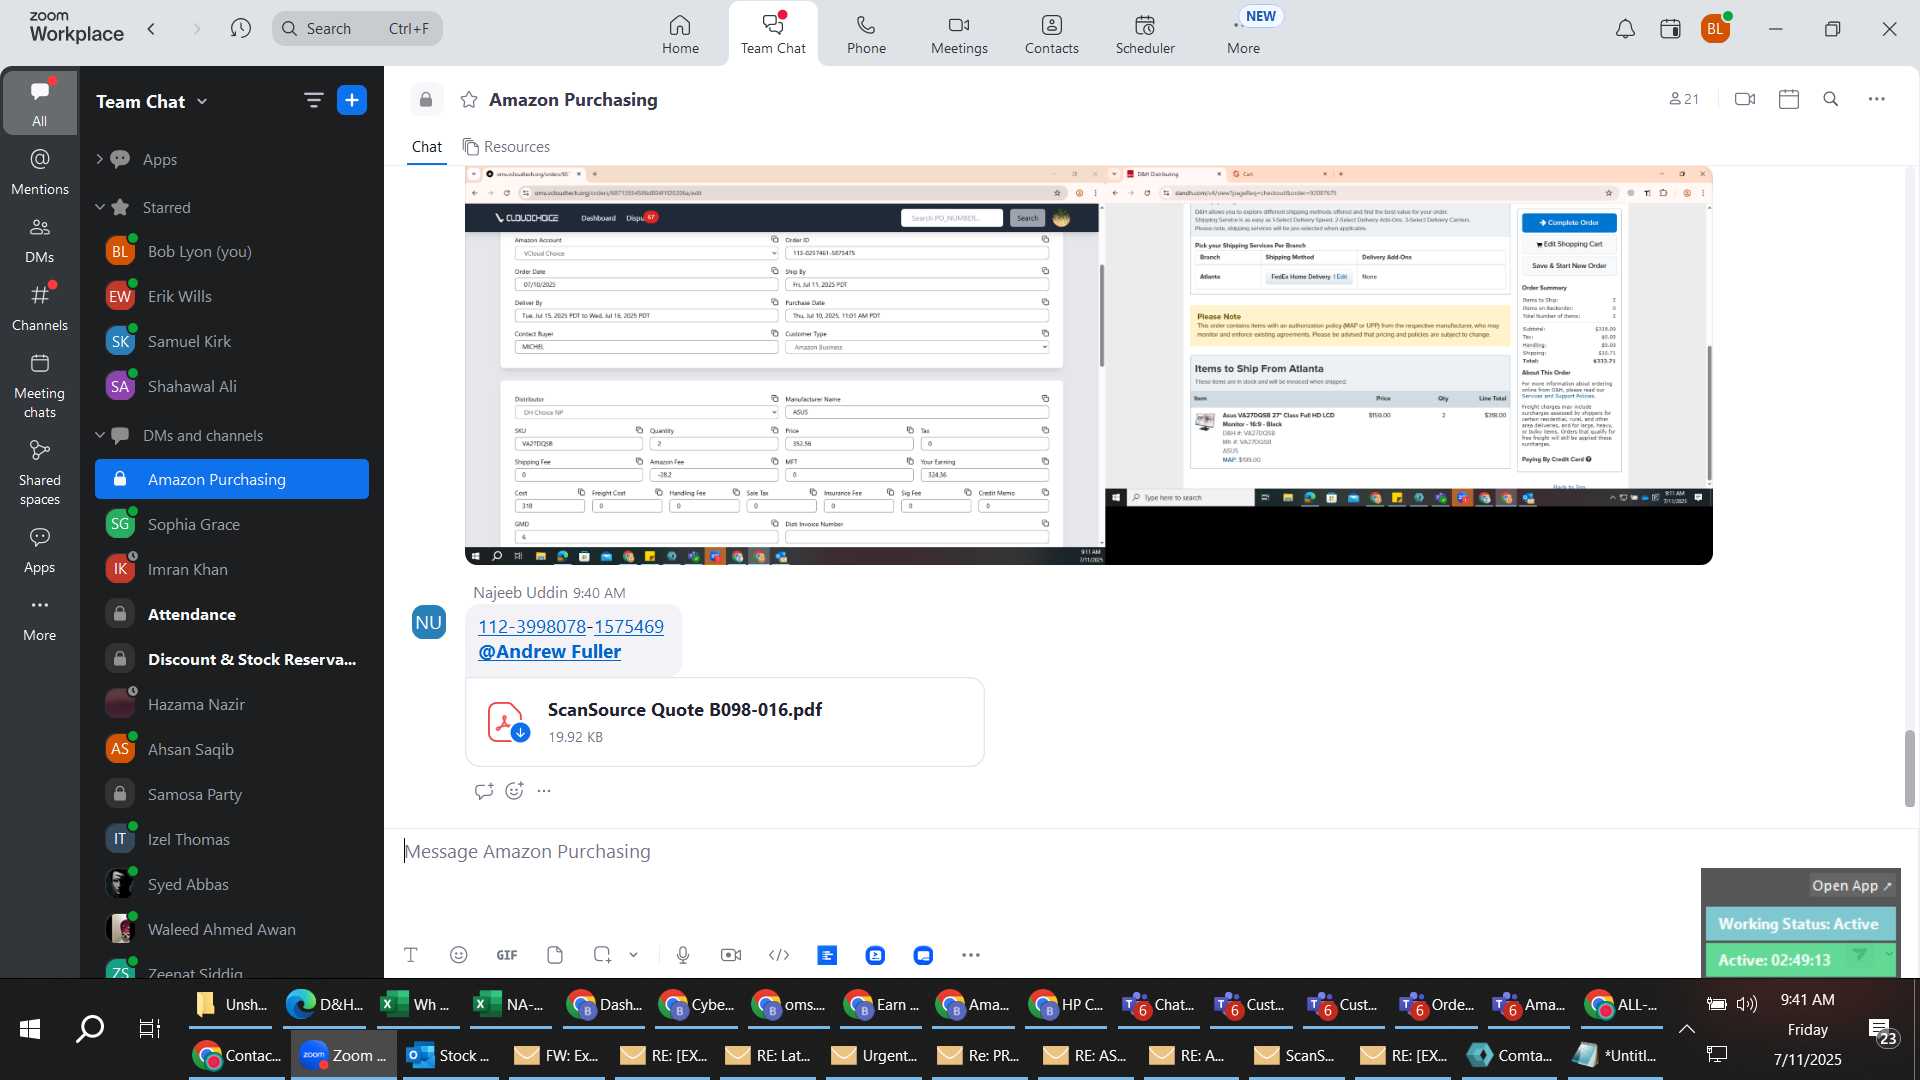Record an audio message
Viewport: 1920px width, 1080px height.
pyautogui.click(x=683, y=955)
